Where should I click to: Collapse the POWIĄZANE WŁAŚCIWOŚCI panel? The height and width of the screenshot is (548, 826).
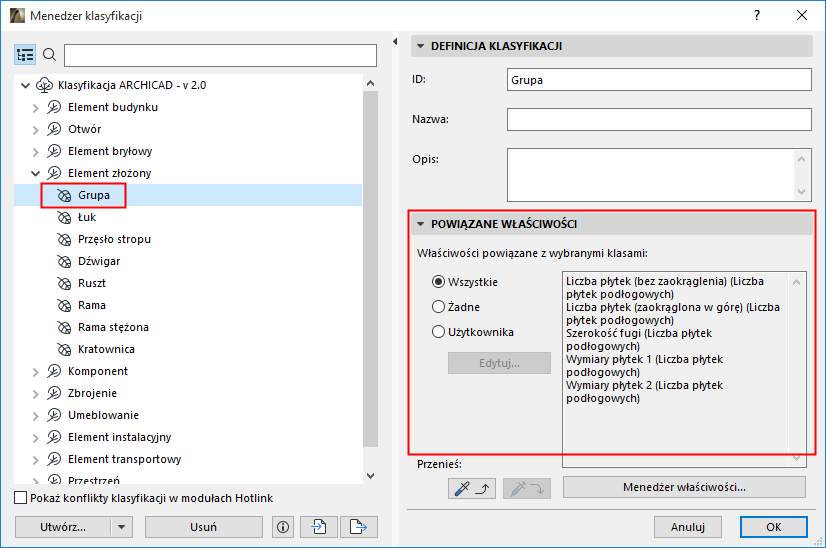tap(420, 224)
